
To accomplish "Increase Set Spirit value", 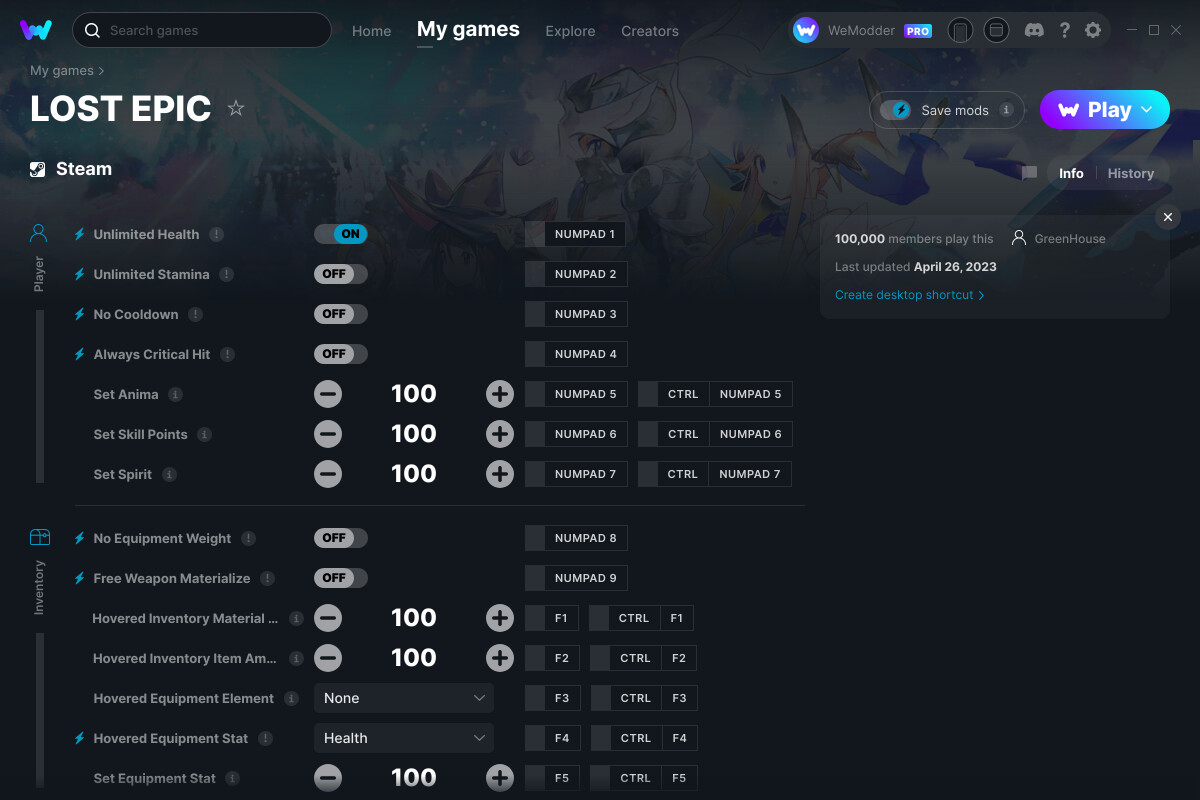I will click(x=500, y=474).
